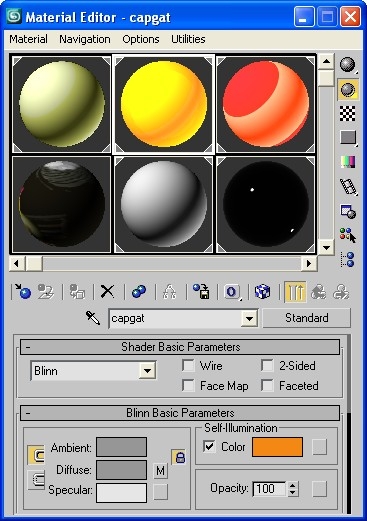
Task: Click the Make Material Copy icon
Action: point(139,292)
